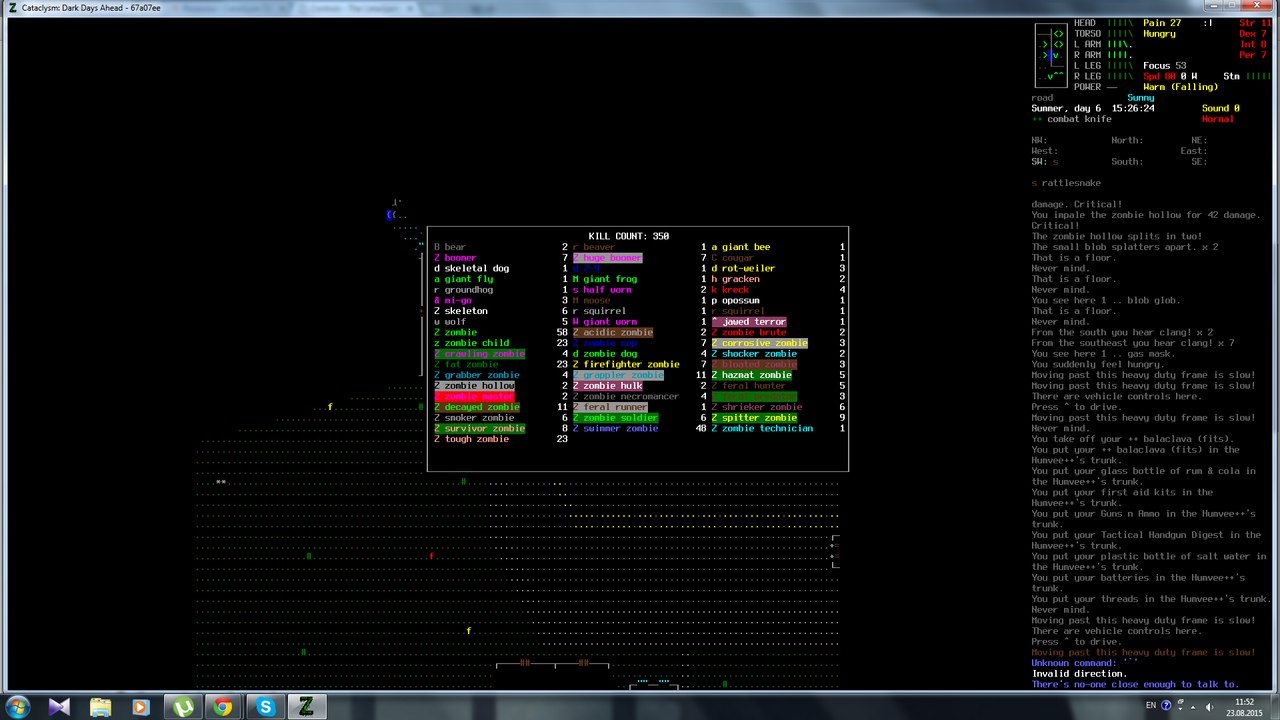Select the 'feral runner' kill entry

tap(610, 407)
